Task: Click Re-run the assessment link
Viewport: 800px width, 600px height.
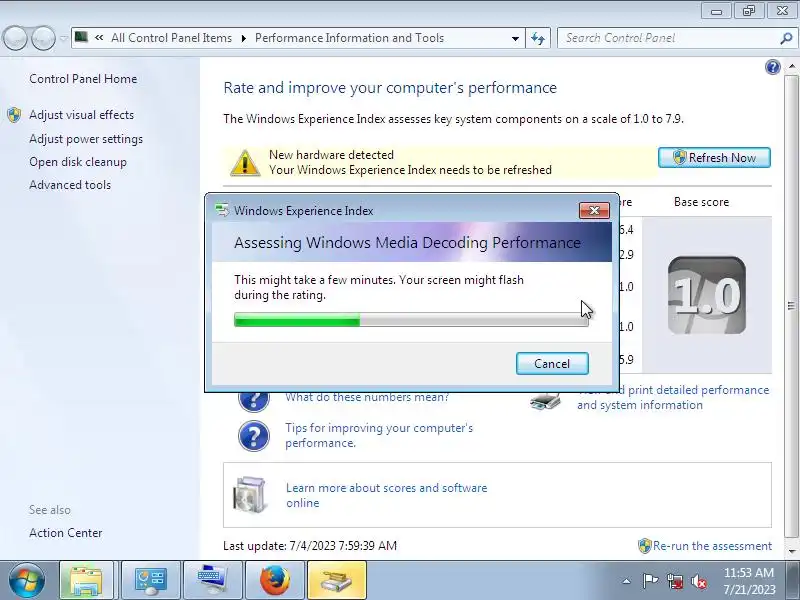Action: coord(712,546)
